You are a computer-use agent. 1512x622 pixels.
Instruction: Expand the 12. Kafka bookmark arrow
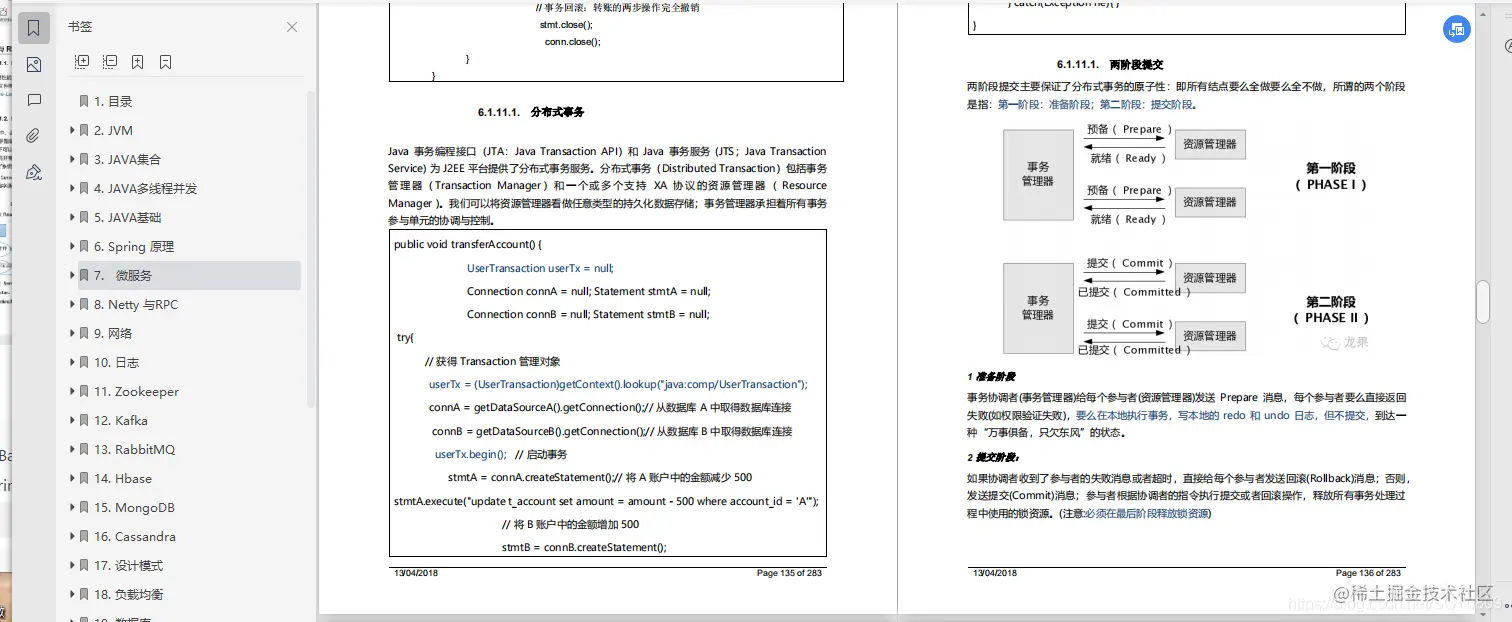[72, 421]
